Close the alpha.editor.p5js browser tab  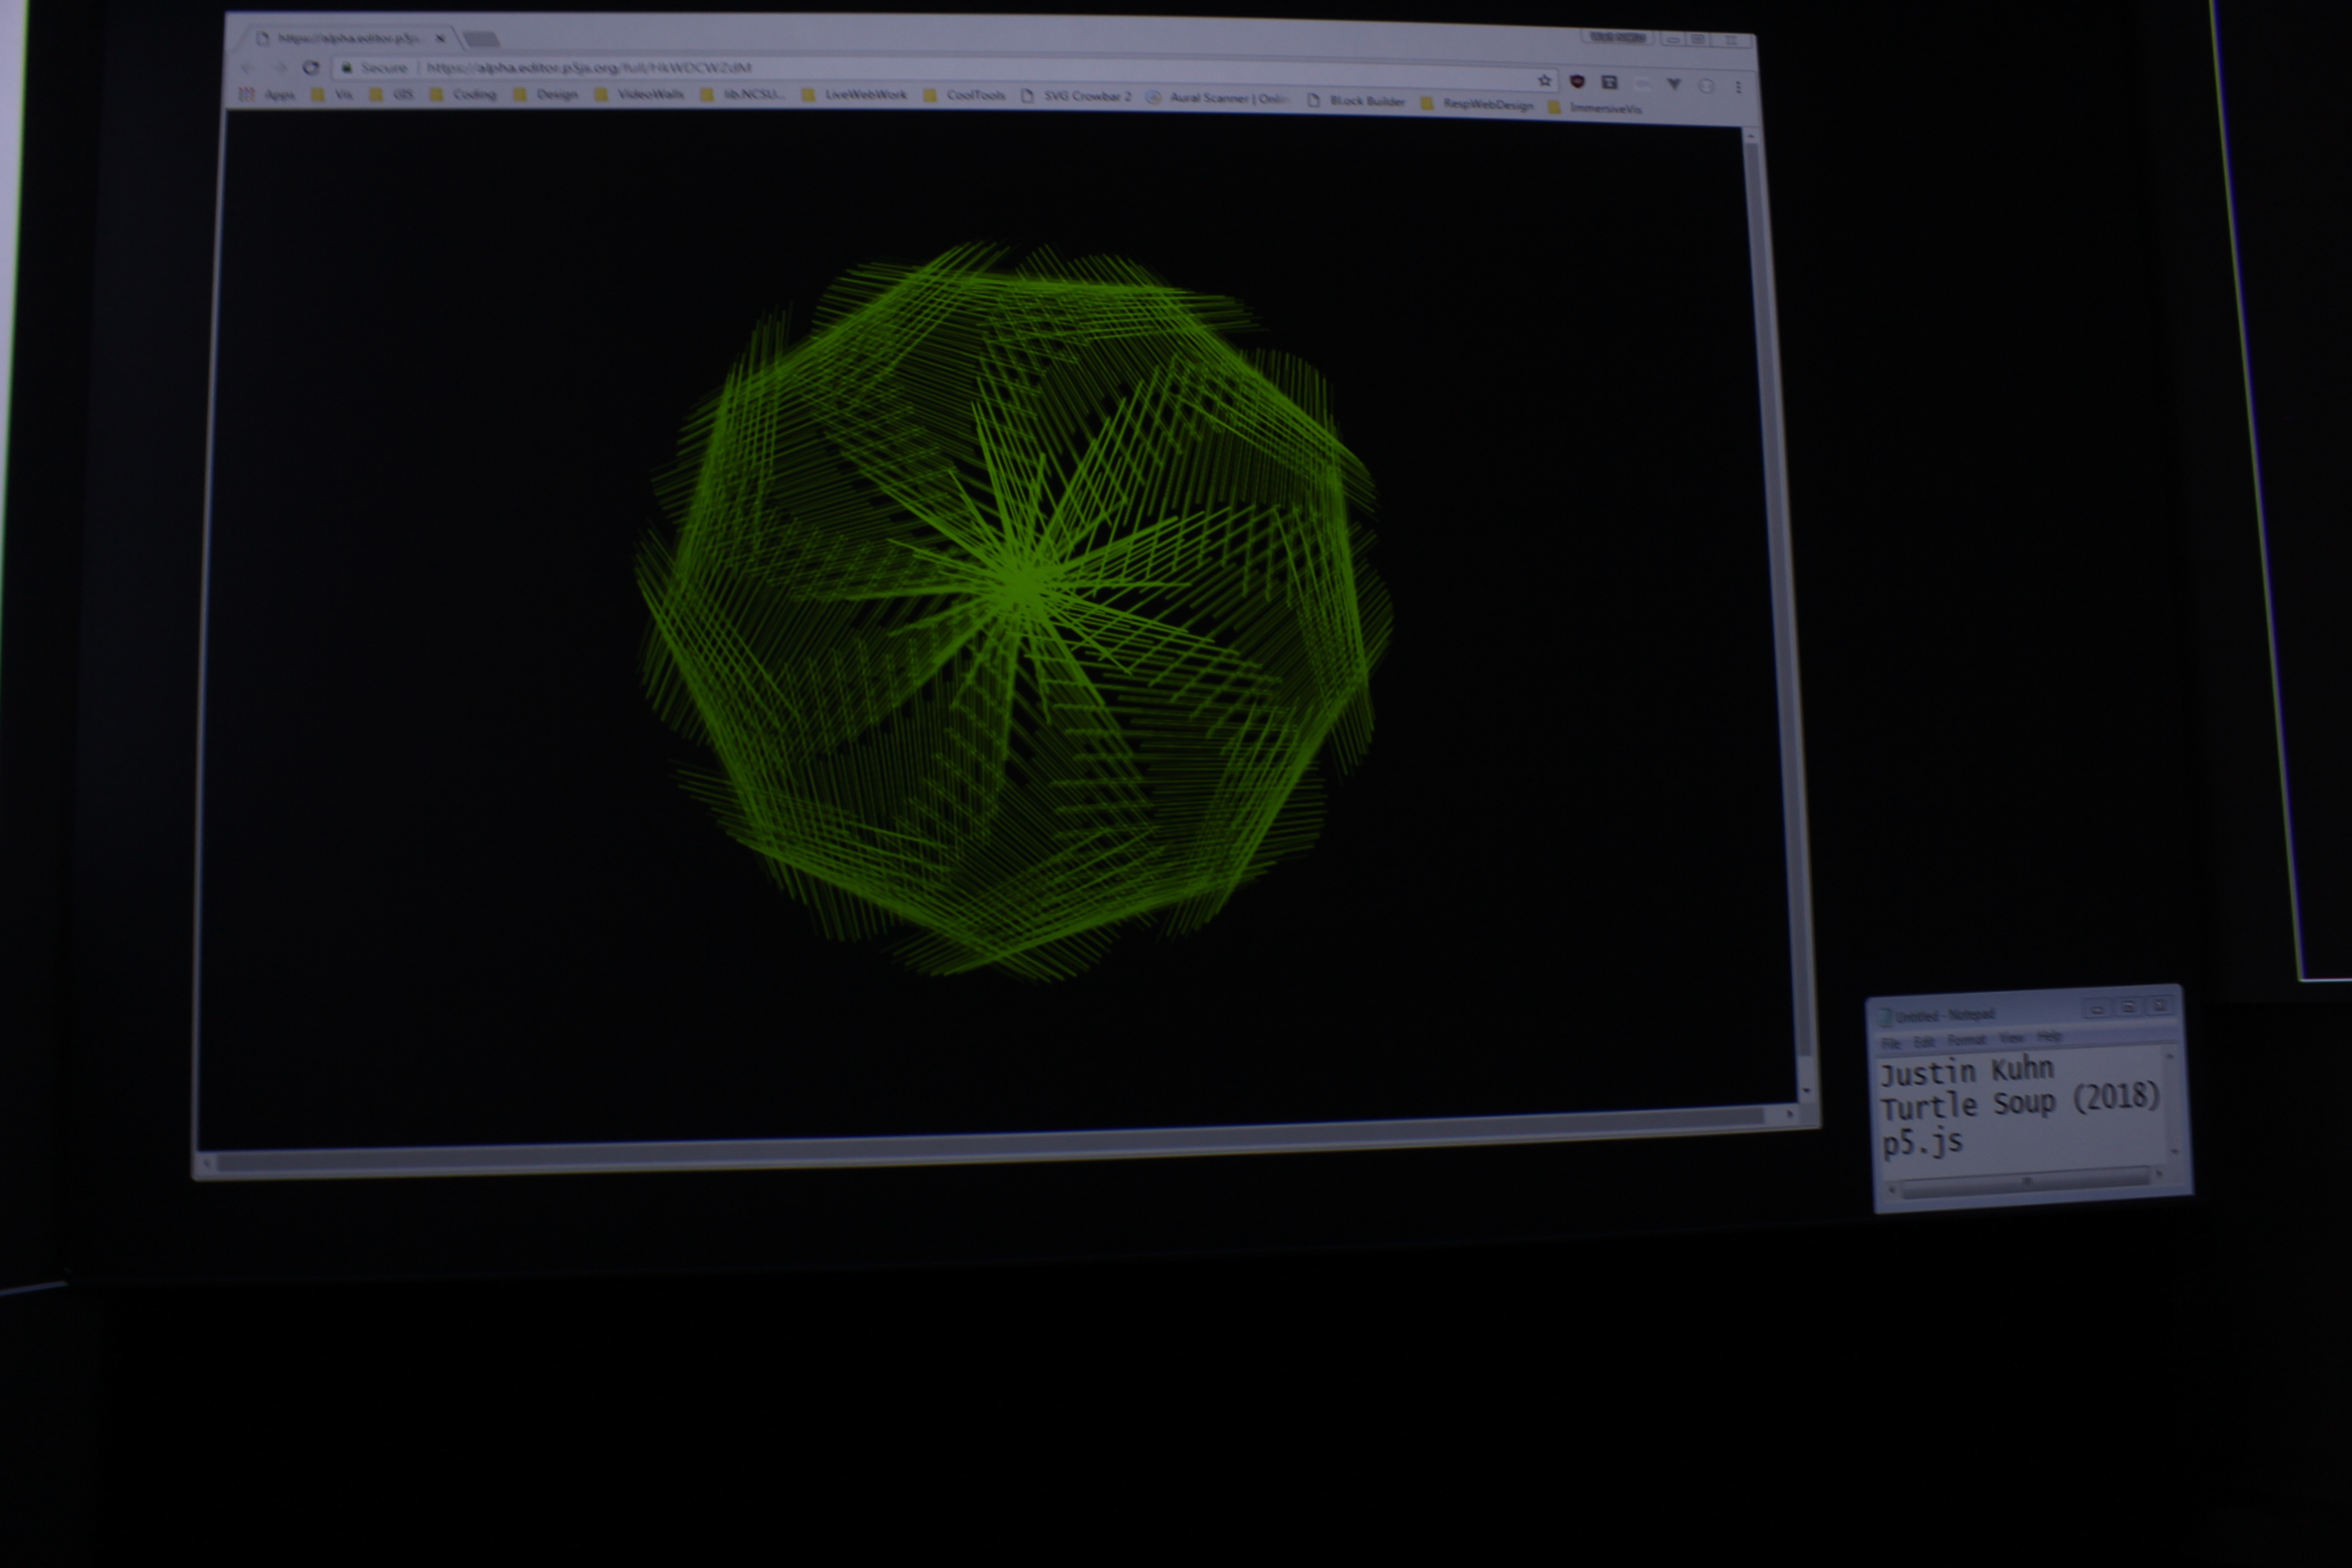440,38
